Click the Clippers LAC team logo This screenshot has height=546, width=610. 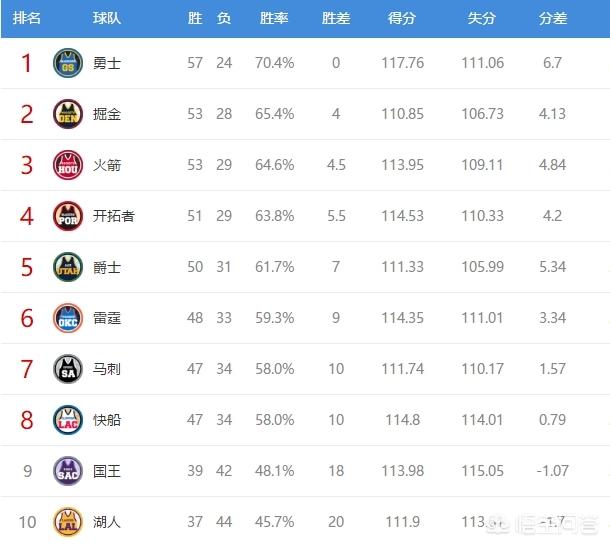68,420
